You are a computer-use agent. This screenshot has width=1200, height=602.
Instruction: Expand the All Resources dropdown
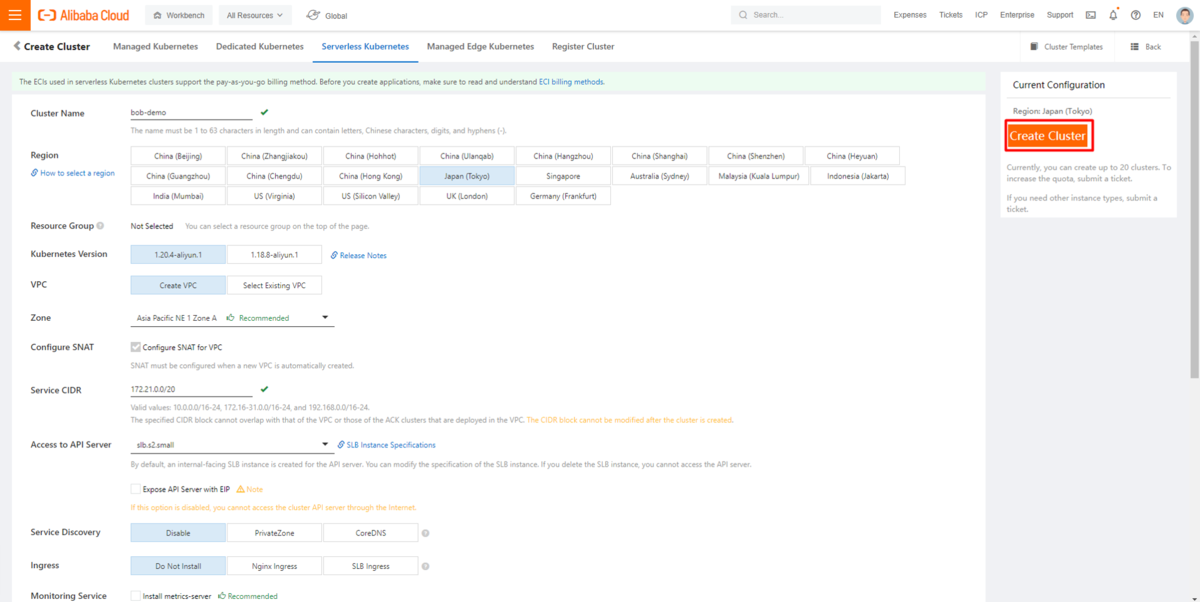click(255, 15)
